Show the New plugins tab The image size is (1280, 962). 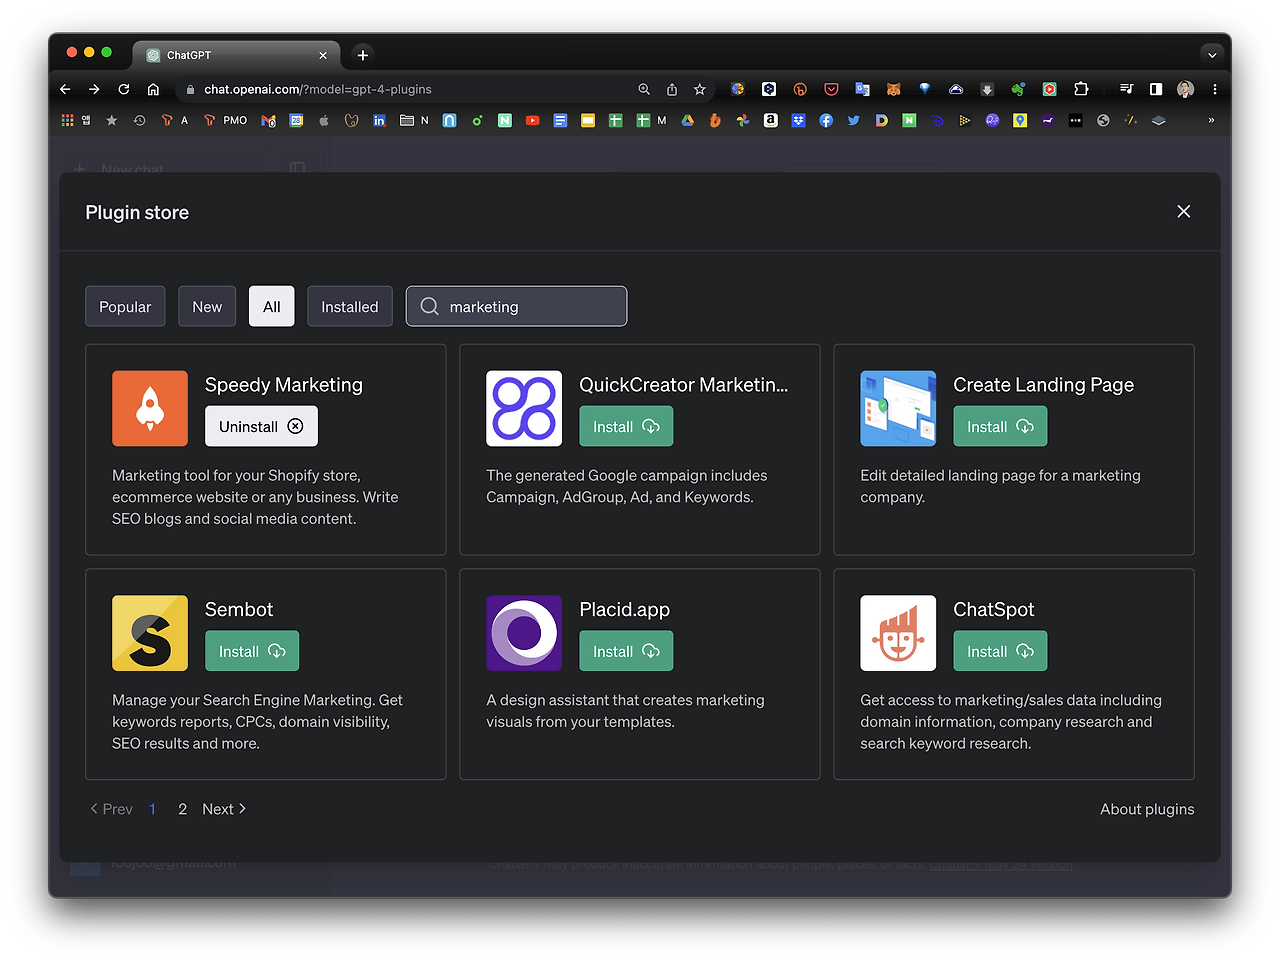(x=207, y=306)
